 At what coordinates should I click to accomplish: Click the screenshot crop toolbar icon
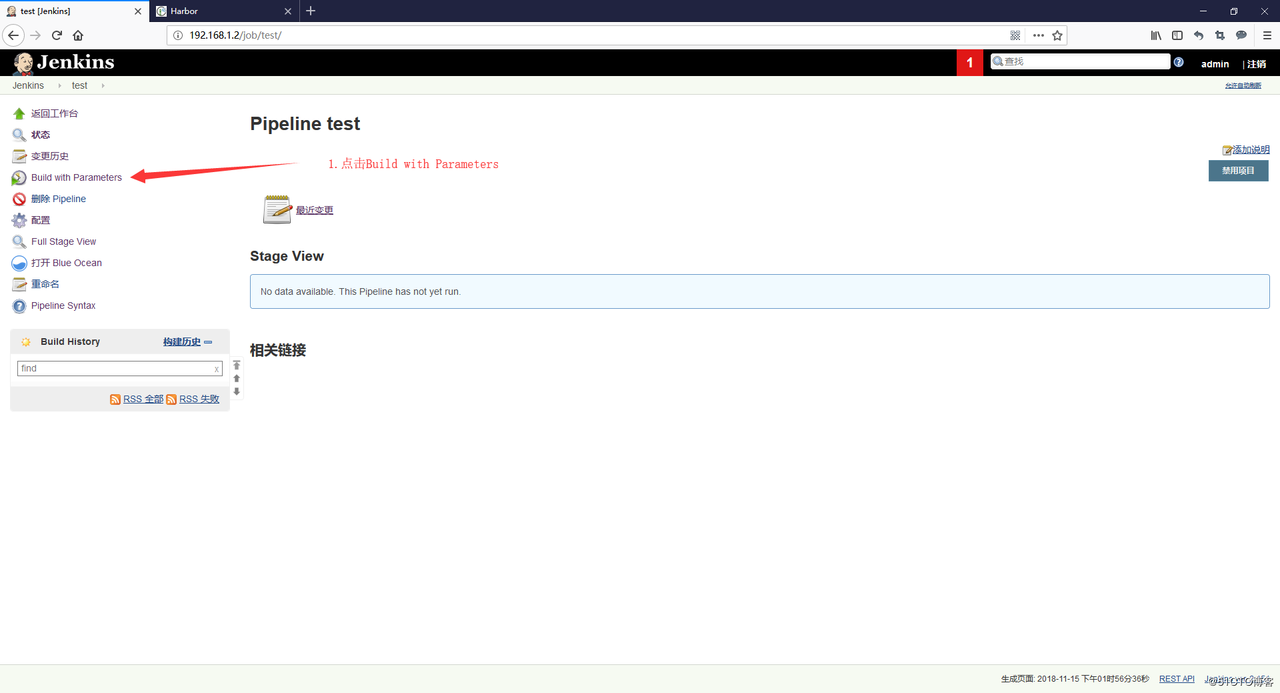[1220, 35]
